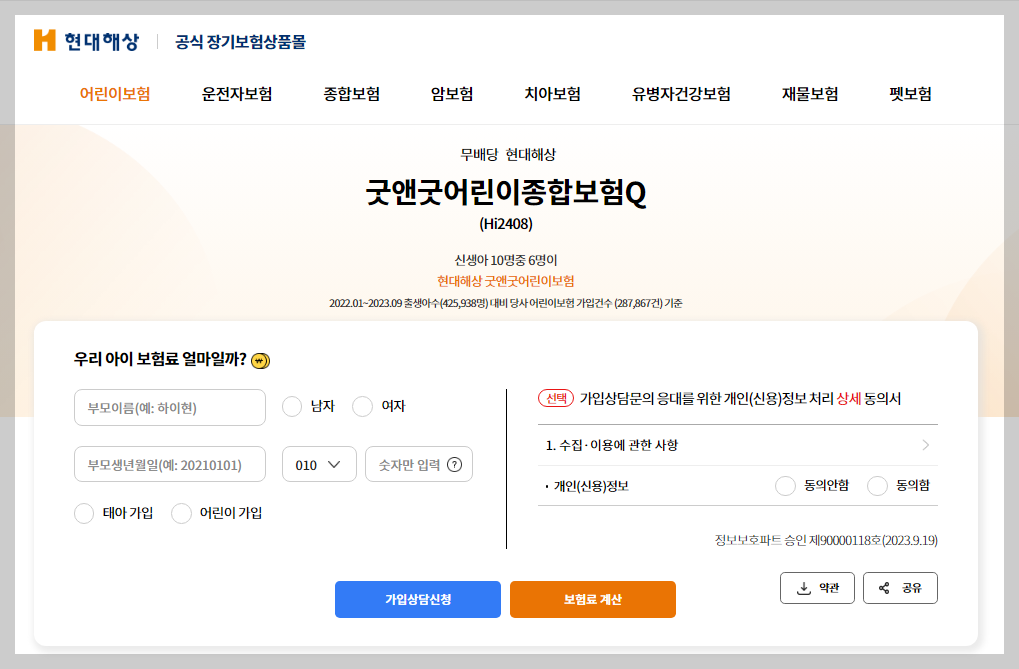Go to the 암보험 menu
Image resolution: width=1019 pixels, height=669 pixels.
click(x=452, y=94)
